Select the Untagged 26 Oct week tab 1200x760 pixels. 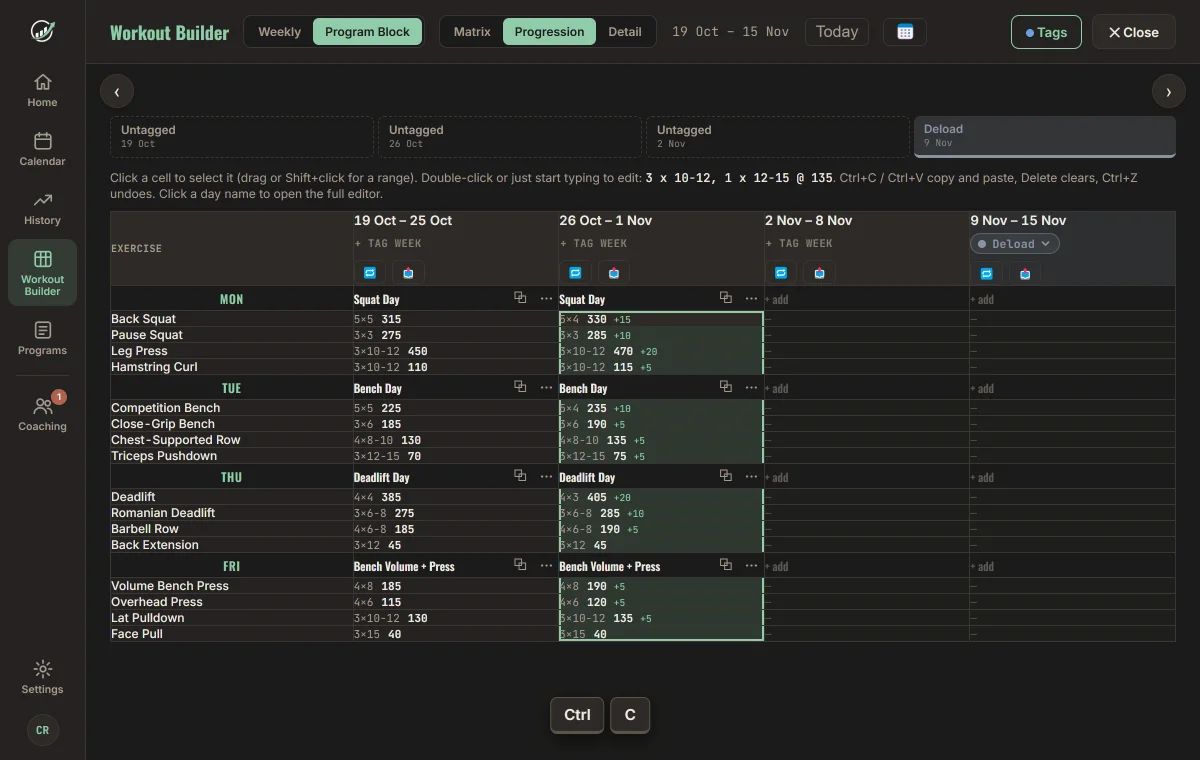509,137
